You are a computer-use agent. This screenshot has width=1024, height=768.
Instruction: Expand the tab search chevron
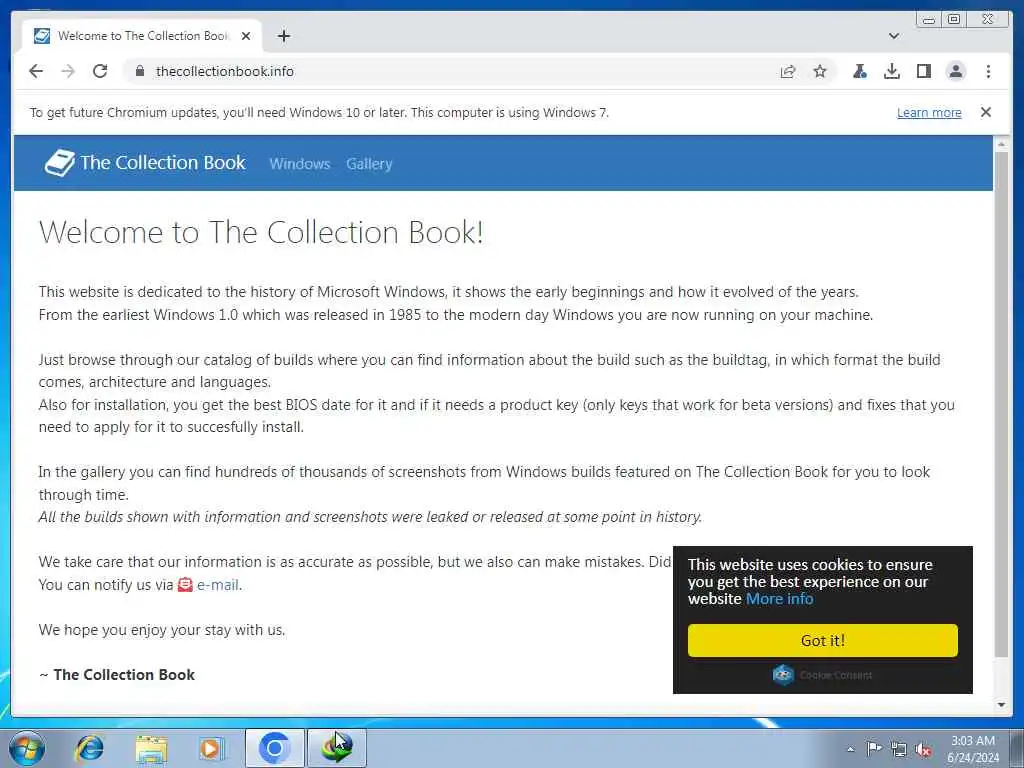(x=894, y=36)
